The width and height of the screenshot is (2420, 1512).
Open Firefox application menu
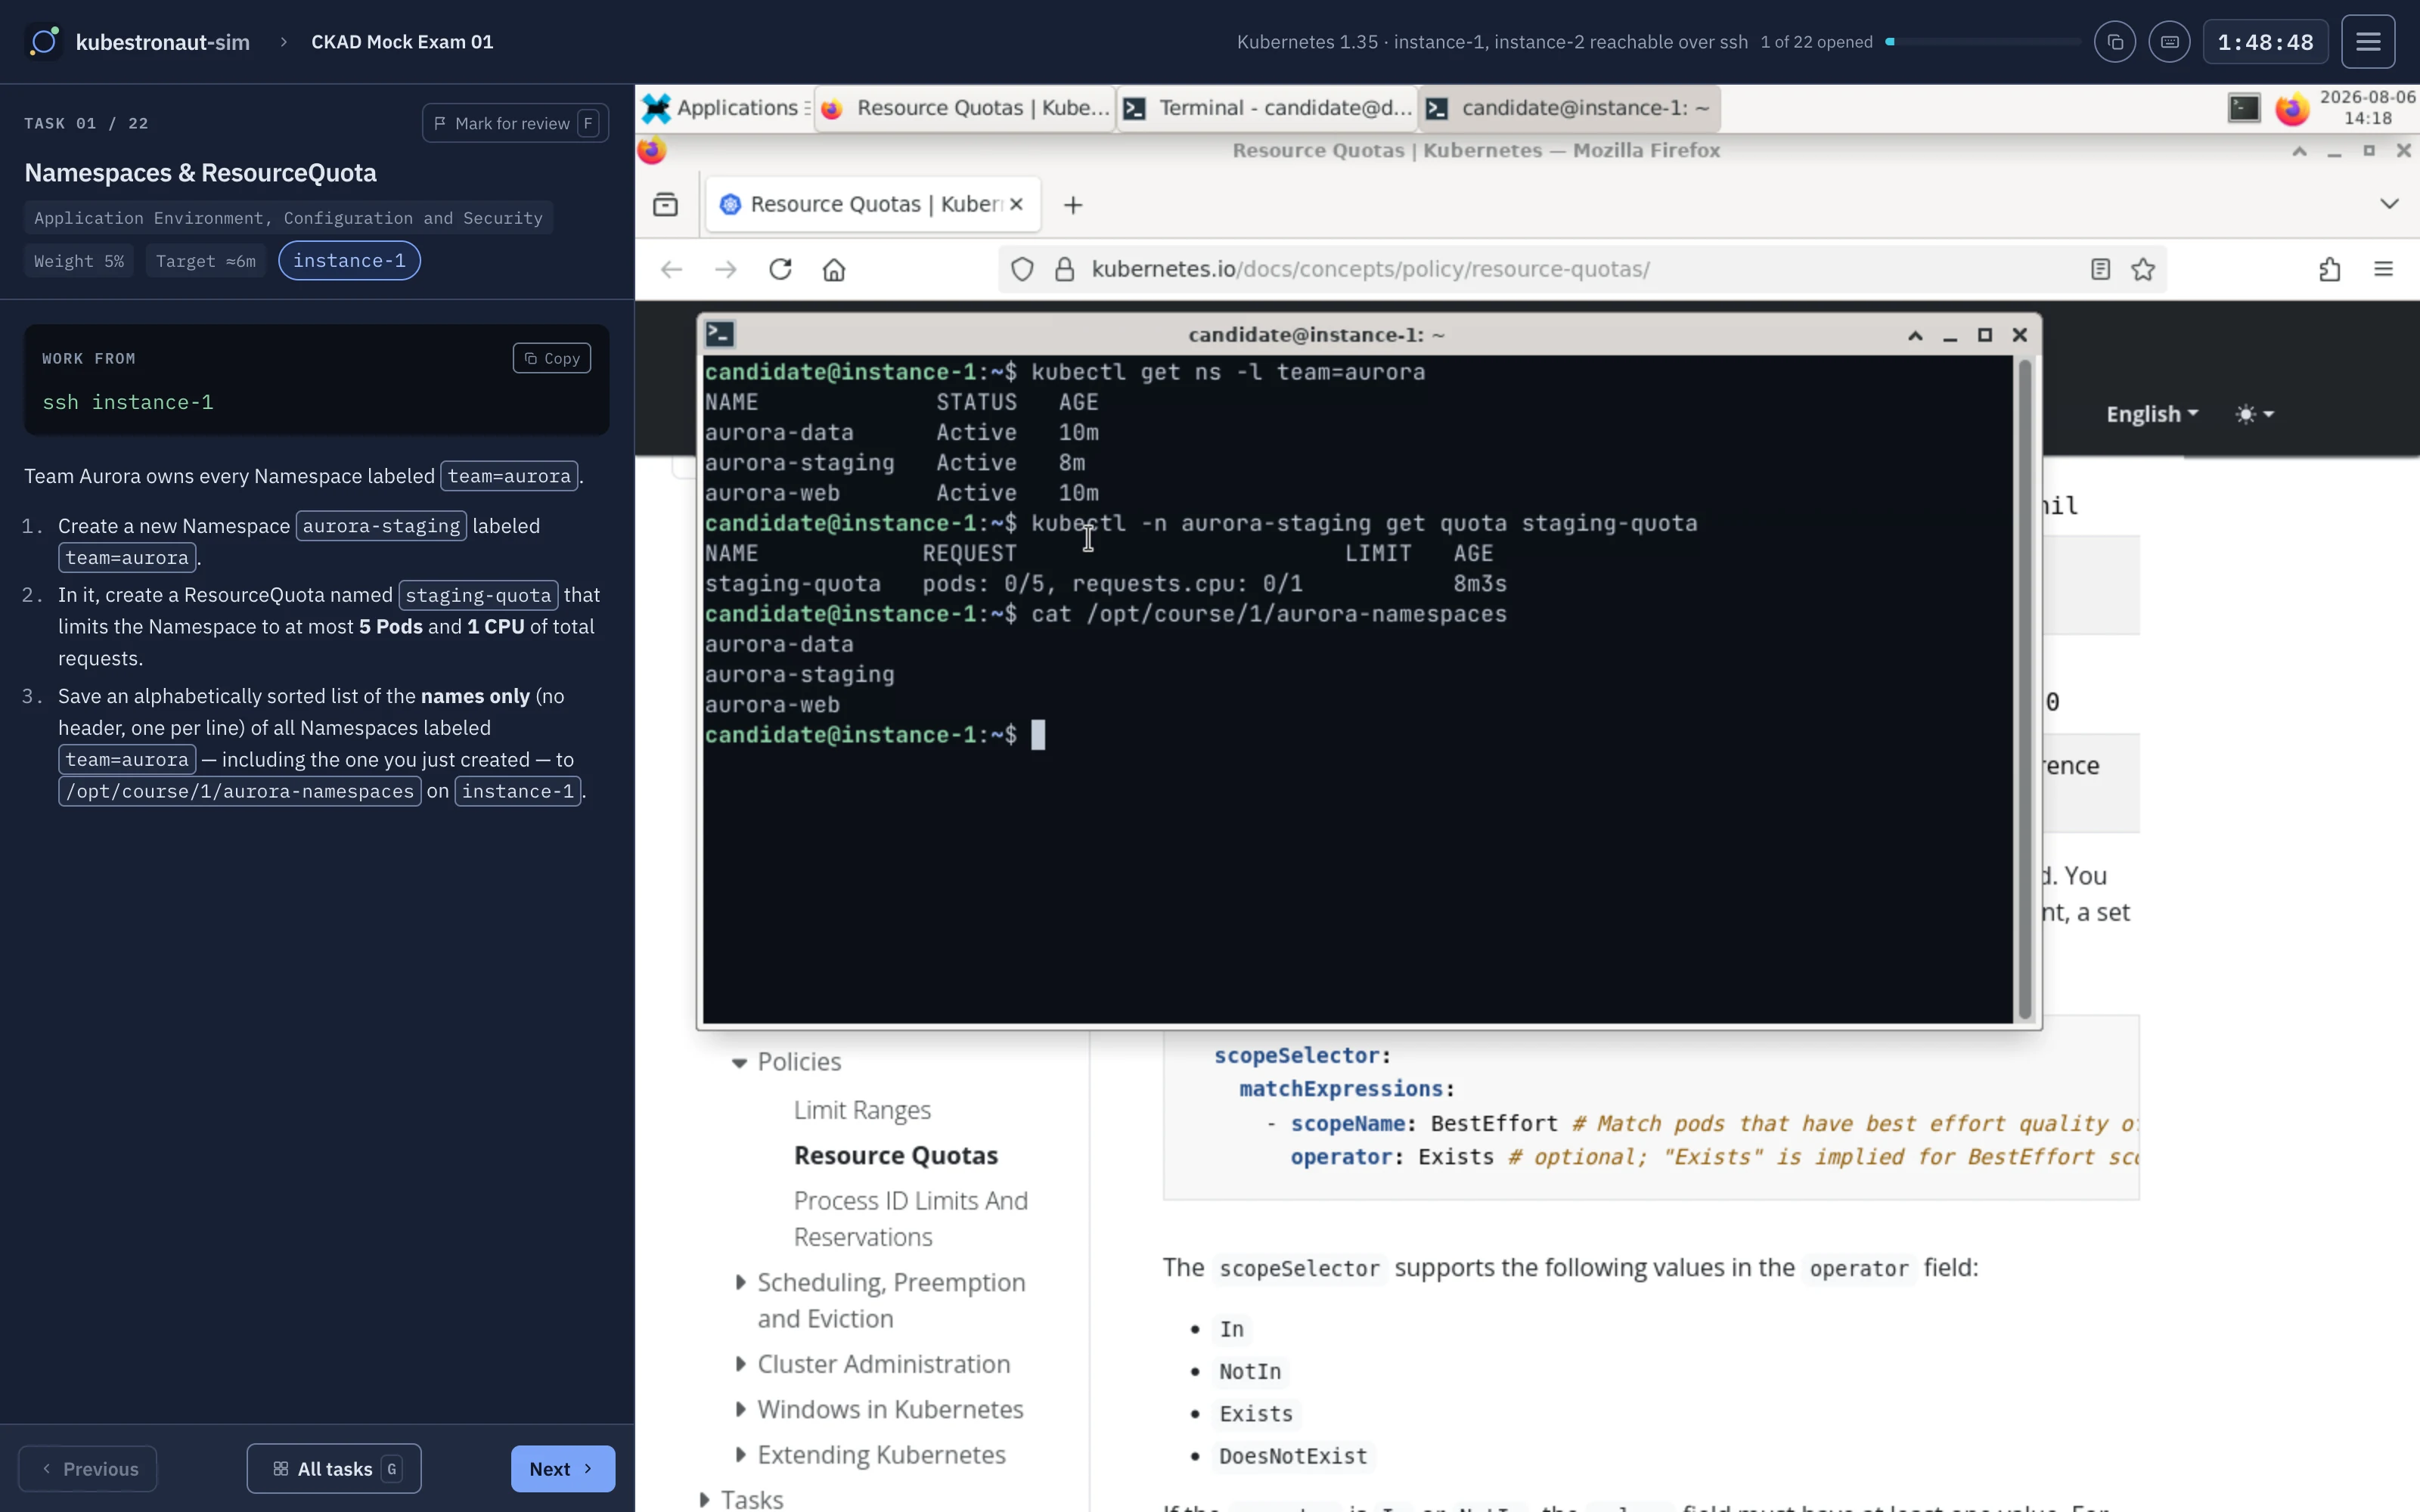(x=2383, y=269)
